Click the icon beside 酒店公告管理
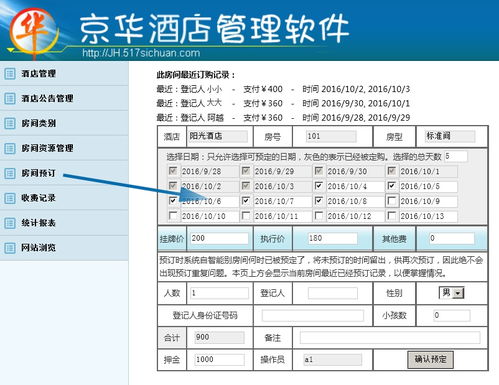 (x=10, y=98)
